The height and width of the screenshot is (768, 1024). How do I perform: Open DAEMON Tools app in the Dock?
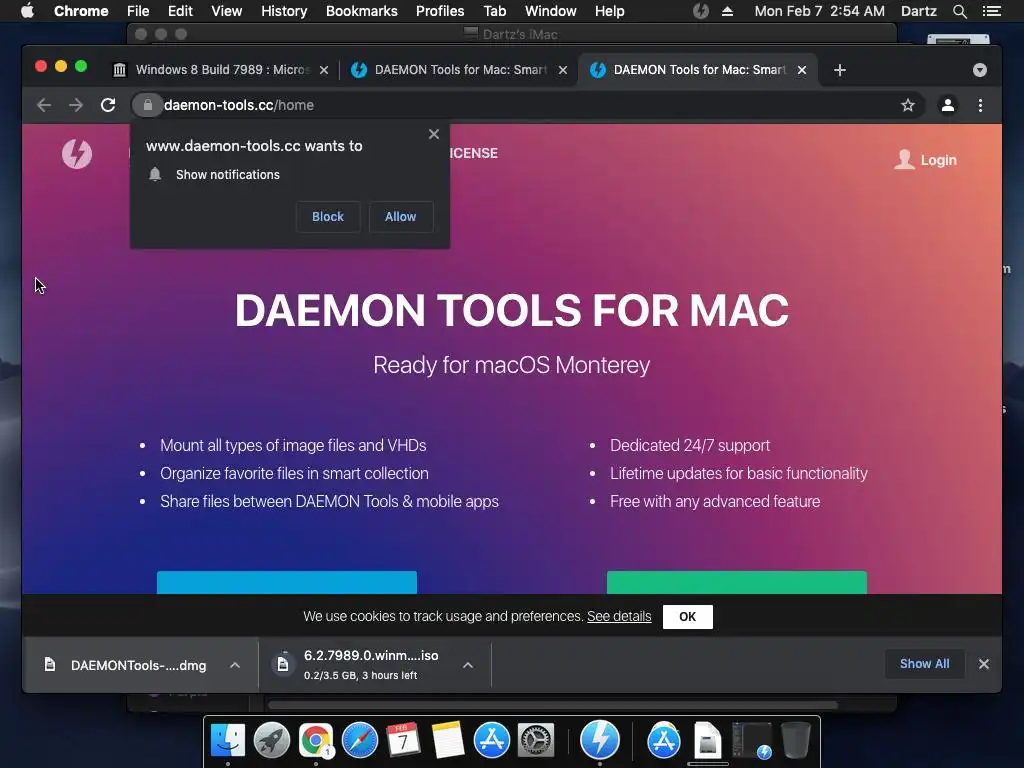600,739
